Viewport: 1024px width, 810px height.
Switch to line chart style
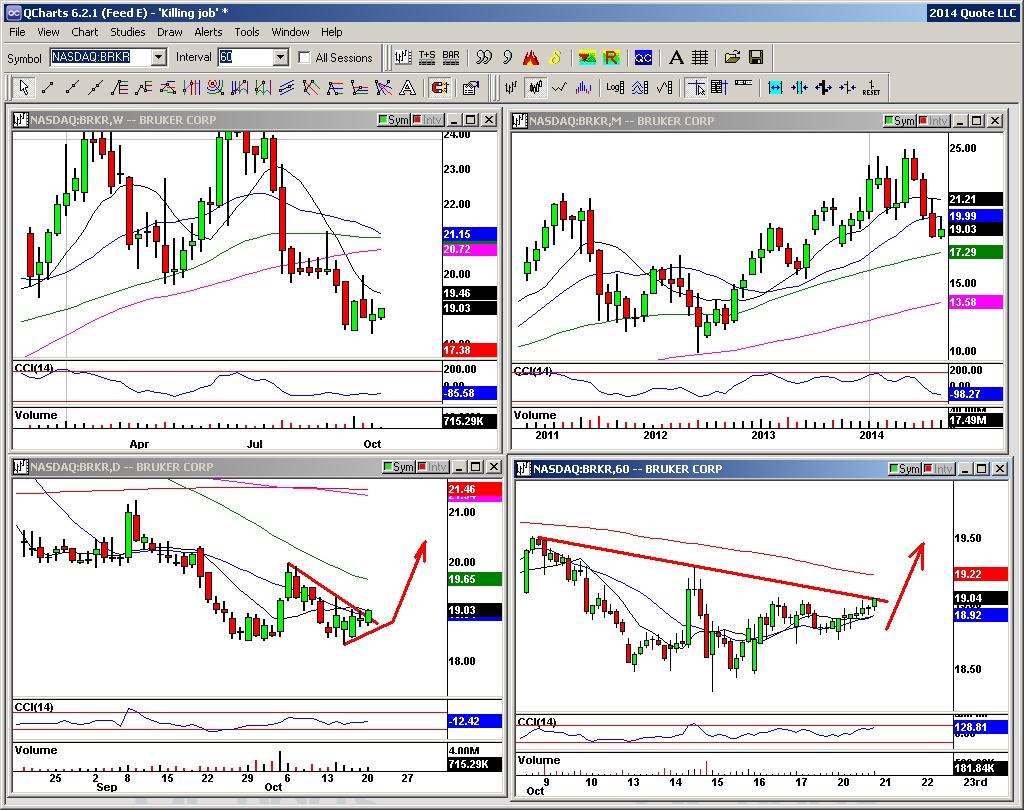559,87
